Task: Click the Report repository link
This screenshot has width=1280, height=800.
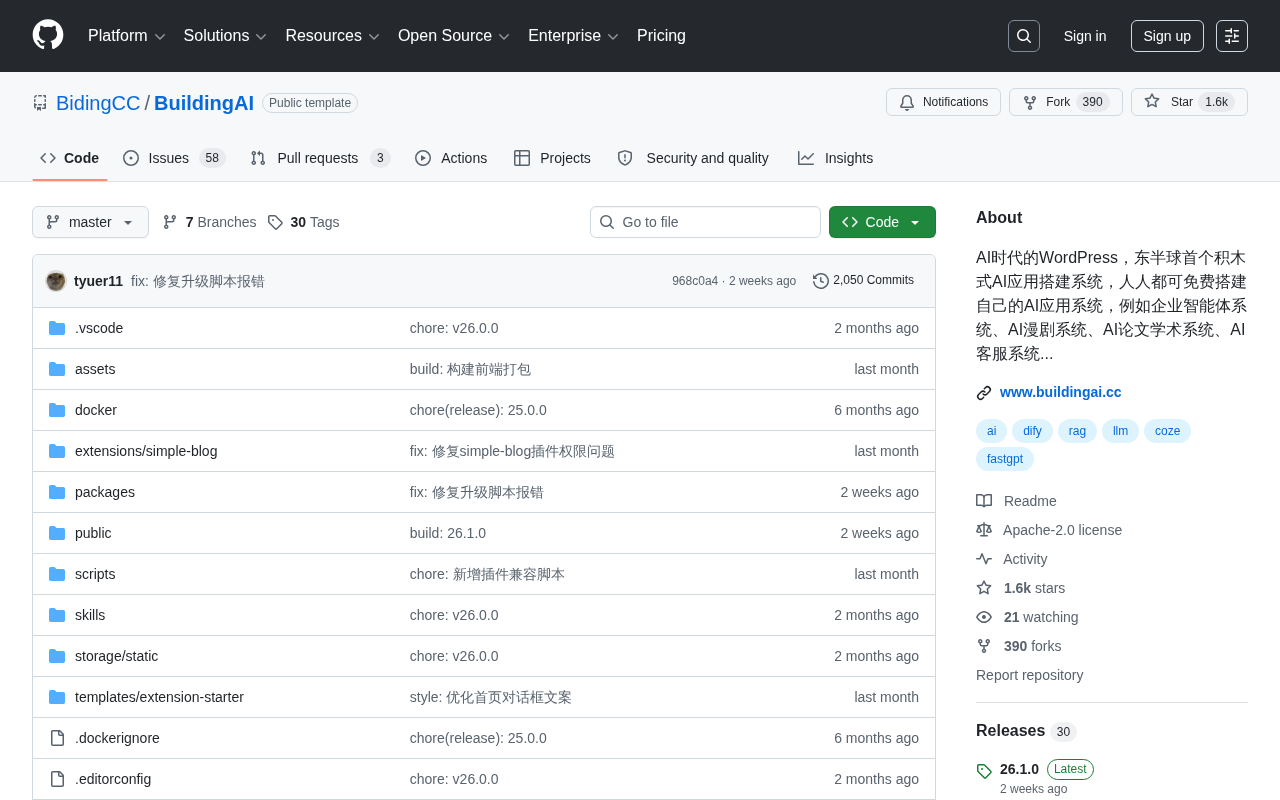Action: [1029, 675]
